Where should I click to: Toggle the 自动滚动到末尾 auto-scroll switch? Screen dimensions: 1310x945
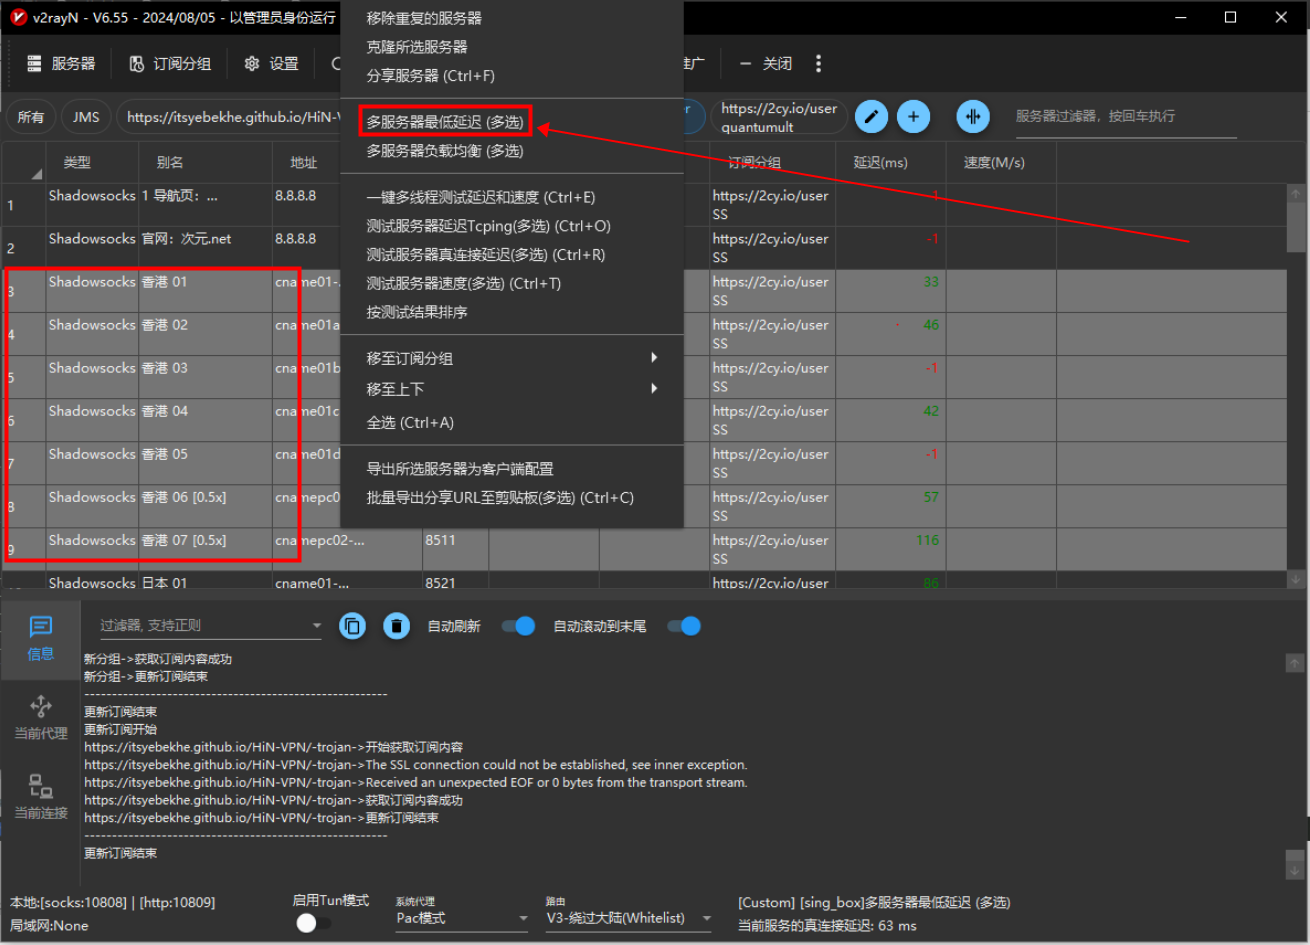tap(684, 626)
